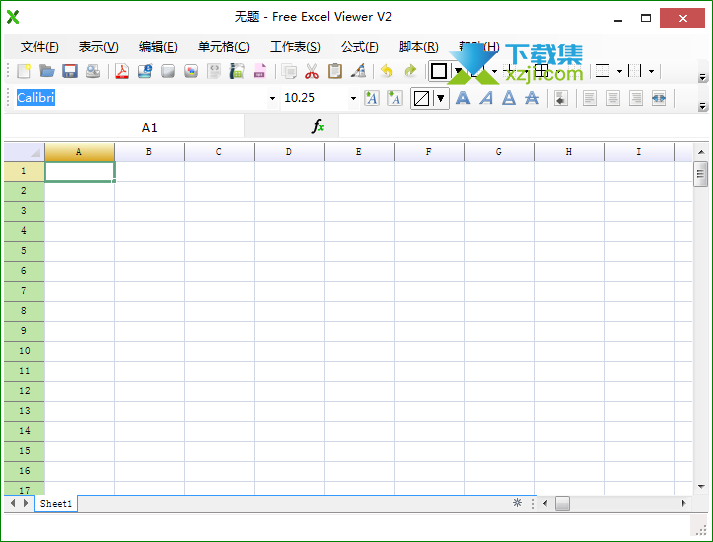Open the 文件(F) menu
This screenshot has width=713, height=542.
pyautogui.click(x=40, y=46)
